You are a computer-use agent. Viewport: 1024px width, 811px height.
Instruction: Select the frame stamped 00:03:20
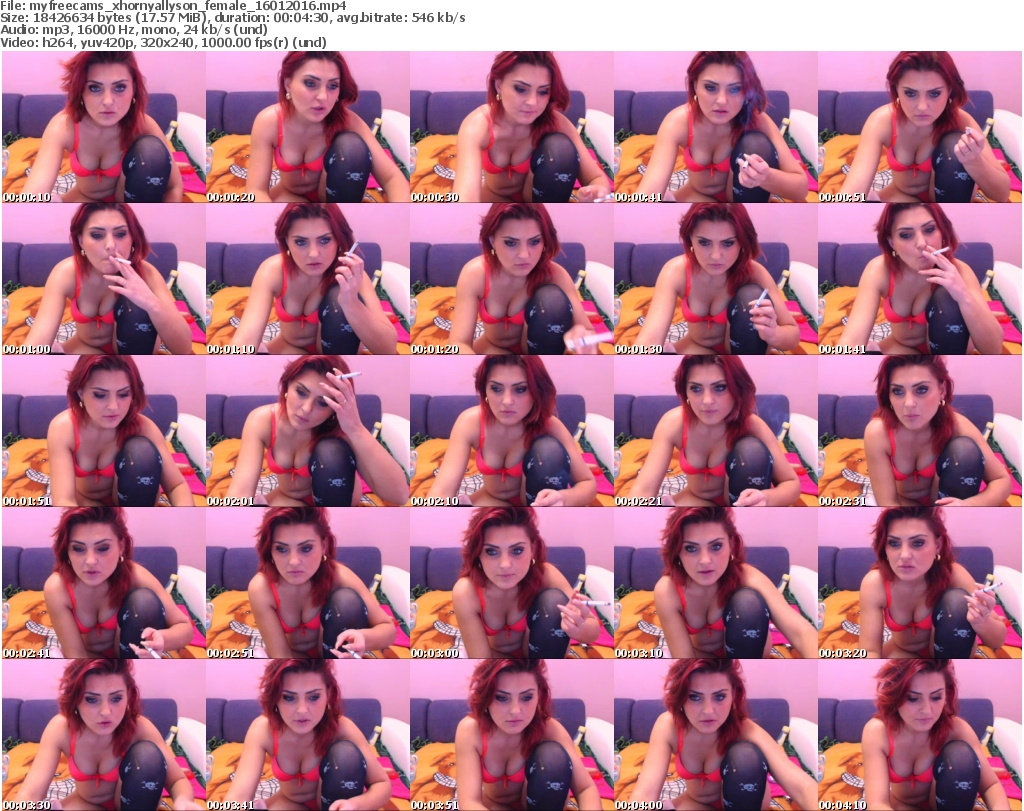[x=920, y=583]
